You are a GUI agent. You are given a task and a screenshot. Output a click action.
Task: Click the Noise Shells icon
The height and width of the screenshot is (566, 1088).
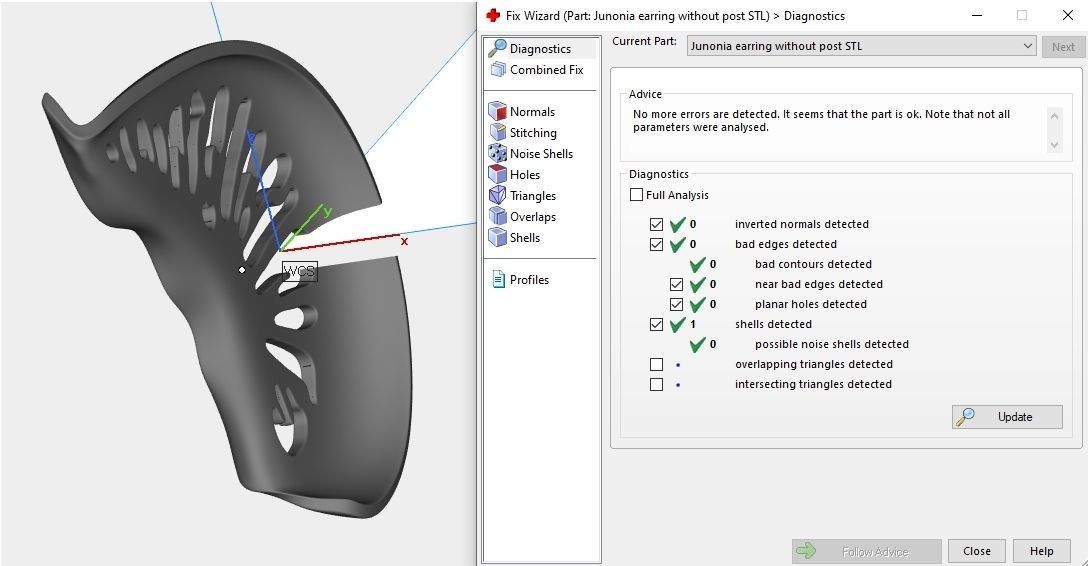[498, 153]
